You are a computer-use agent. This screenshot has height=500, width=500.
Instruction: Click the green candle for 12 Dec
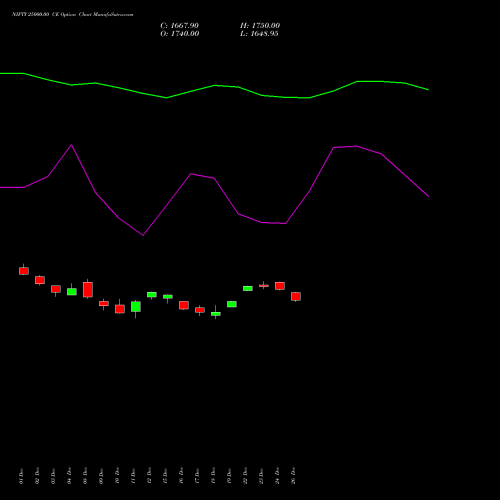tap(152, 295)
